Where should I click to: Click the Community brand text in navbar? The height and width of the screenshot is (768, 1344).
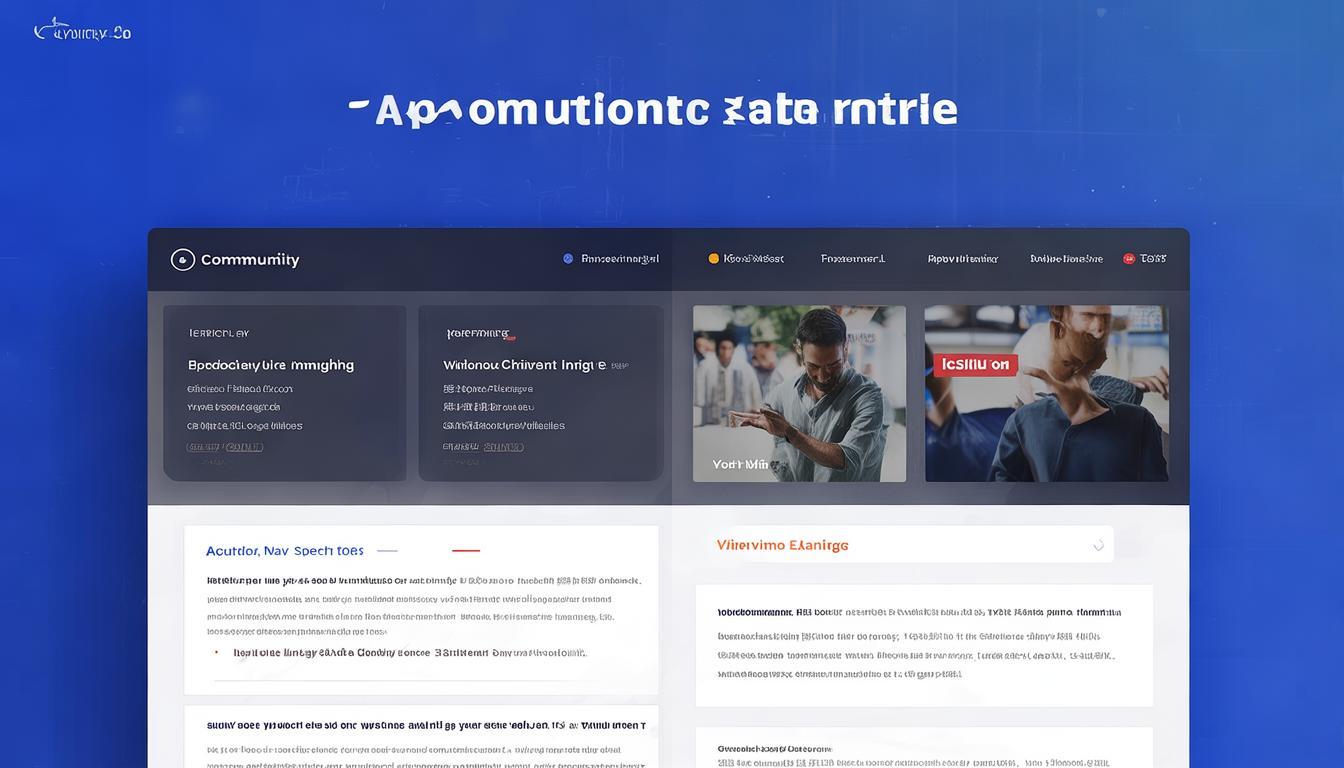click(x=250, y=260)
